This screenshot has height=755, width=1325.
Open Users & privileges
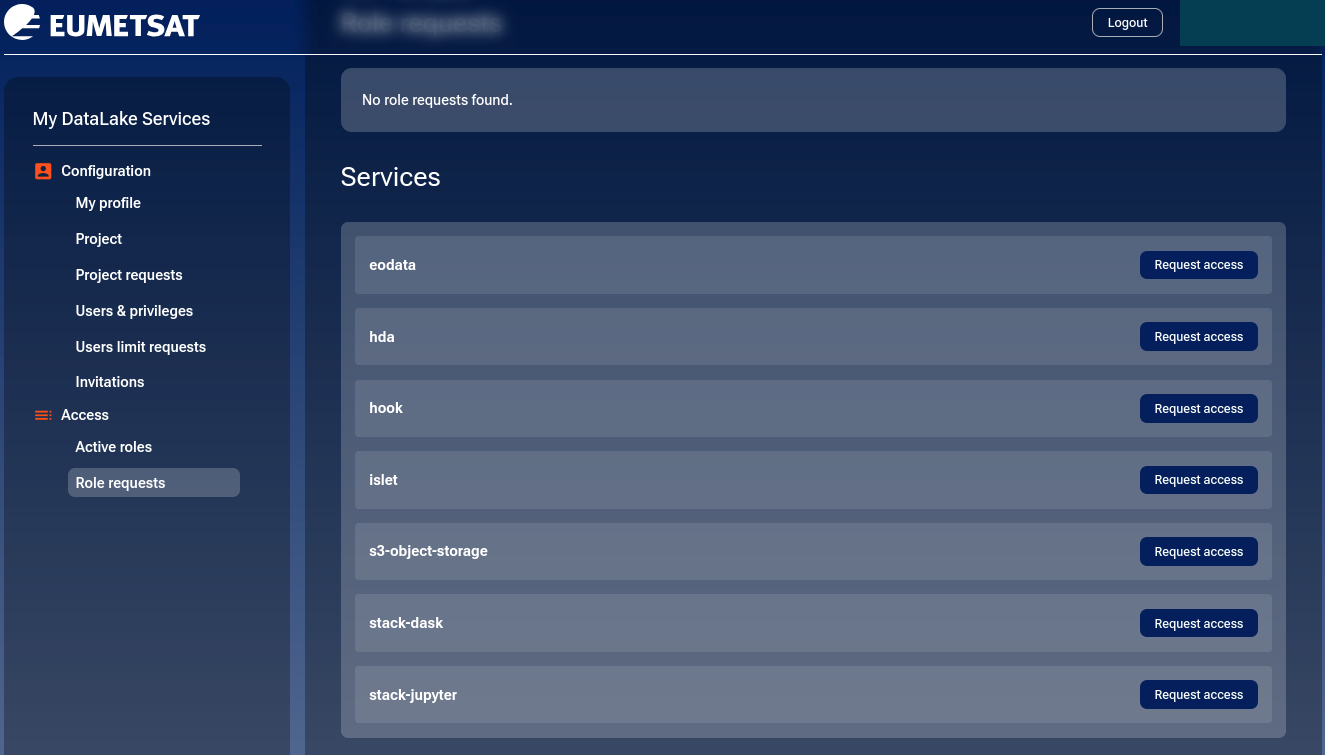tap(134, 311)
